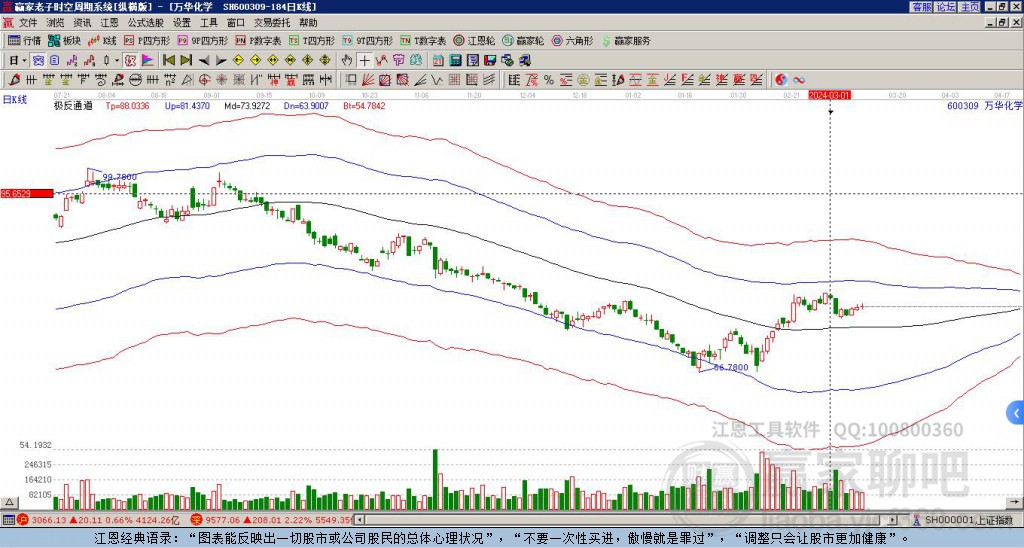Open the 赢家轮 wheel tool
Screen dimensions: 1024x548
pos(523,40)
